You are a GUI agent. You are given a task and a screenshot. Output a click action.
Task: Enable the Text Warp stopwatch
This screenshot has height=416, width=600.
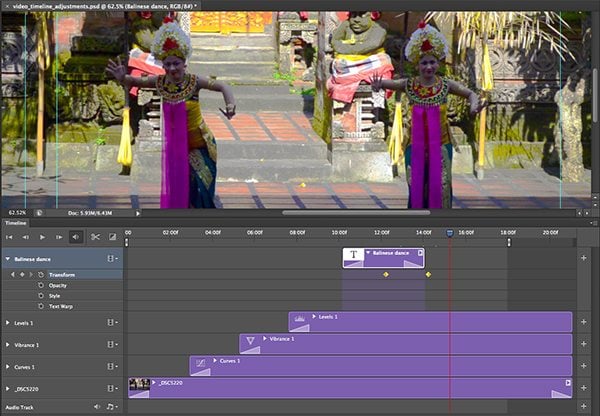point(41,306)
